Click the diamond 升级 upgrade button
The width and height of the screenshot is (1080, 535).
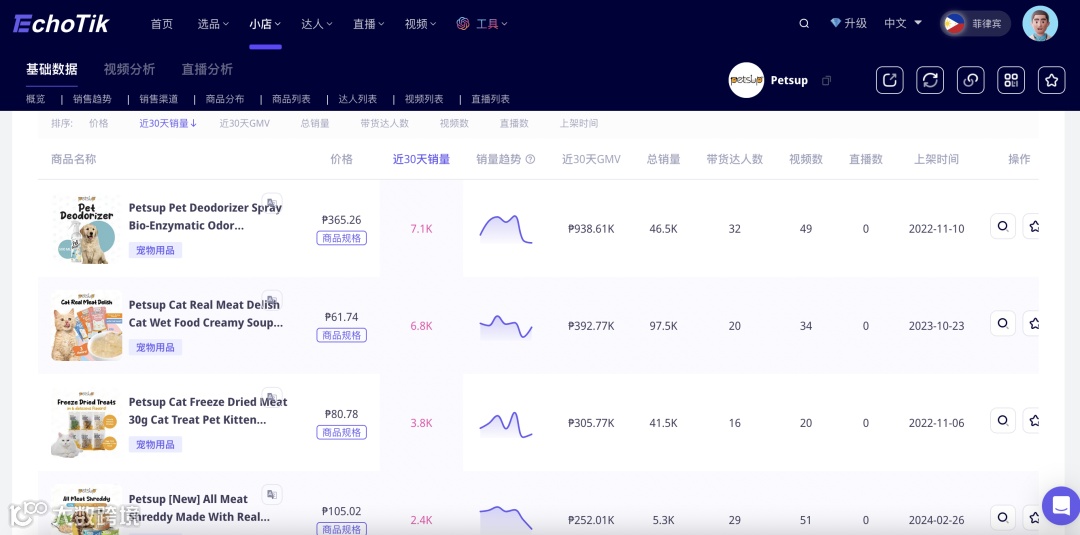[848, 23]
